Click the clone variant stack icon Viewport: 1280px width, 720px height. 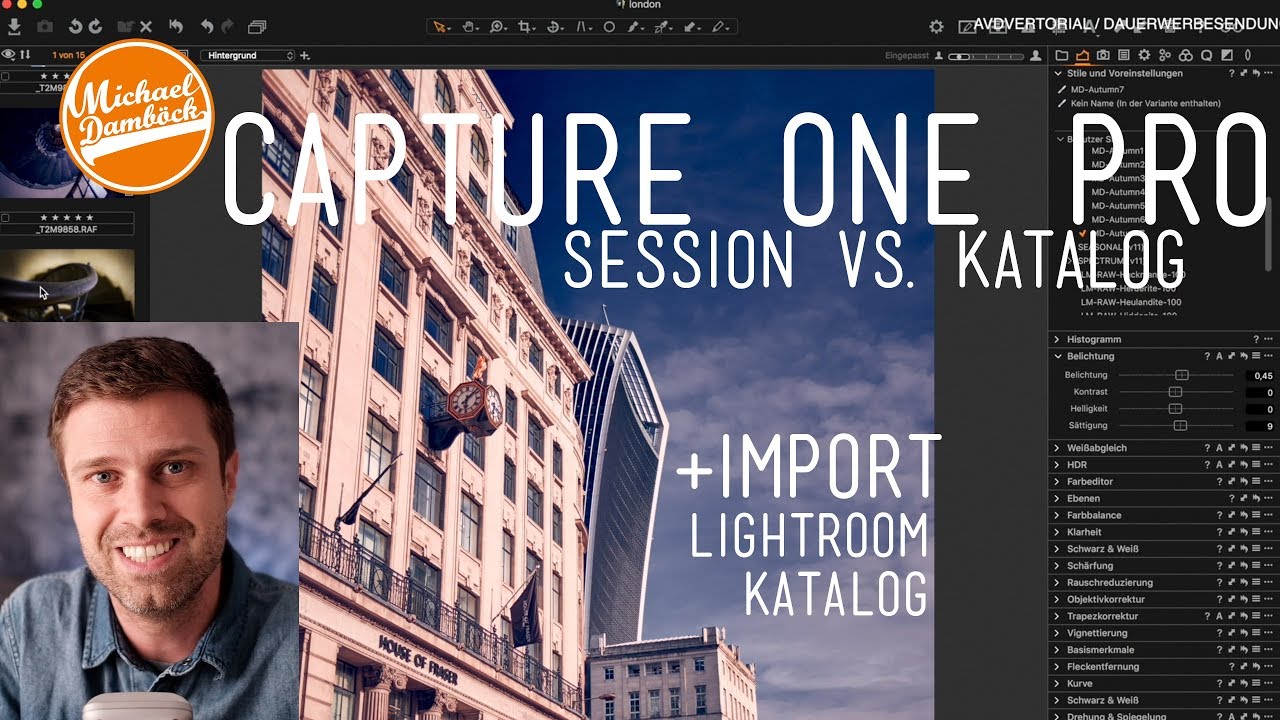coord(257,27)
